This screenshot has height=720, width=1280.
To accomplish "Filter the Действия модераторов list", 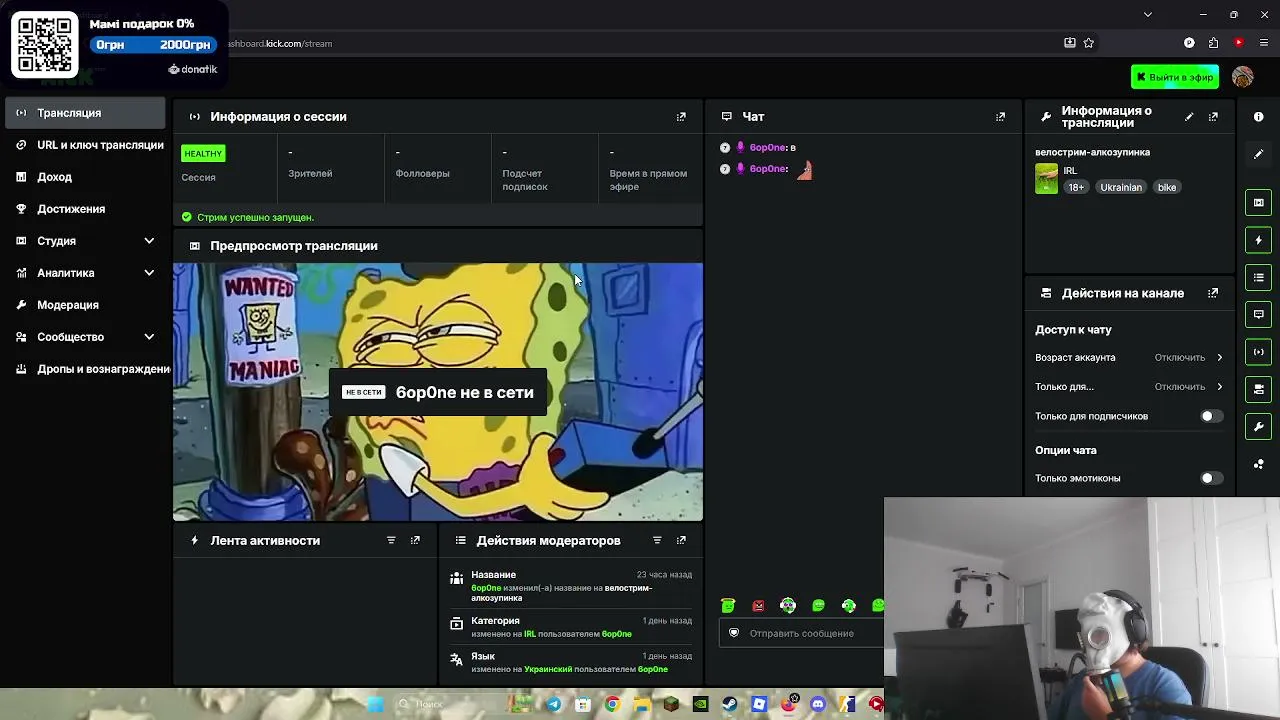I will pos(657,540).
